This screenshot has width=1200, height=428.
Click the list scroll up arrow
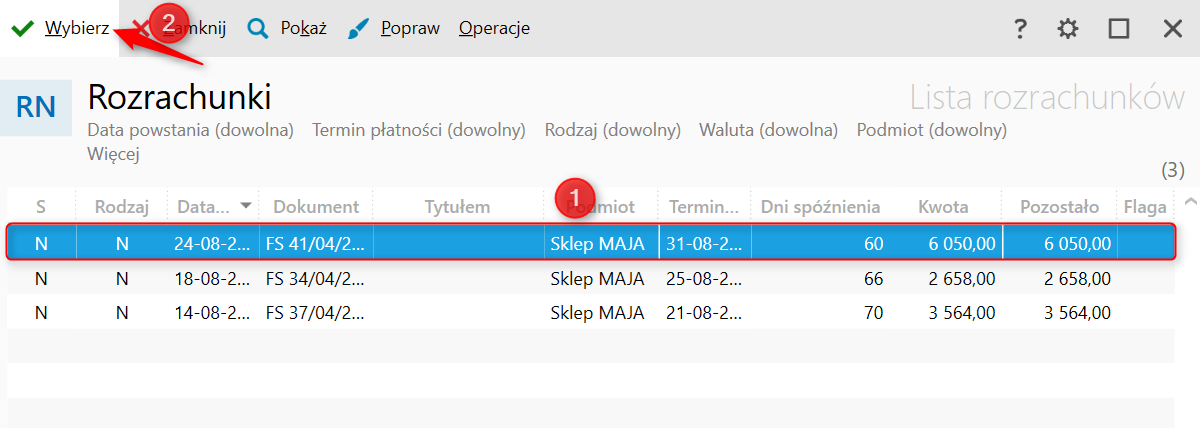click(x=1189, y=202)
